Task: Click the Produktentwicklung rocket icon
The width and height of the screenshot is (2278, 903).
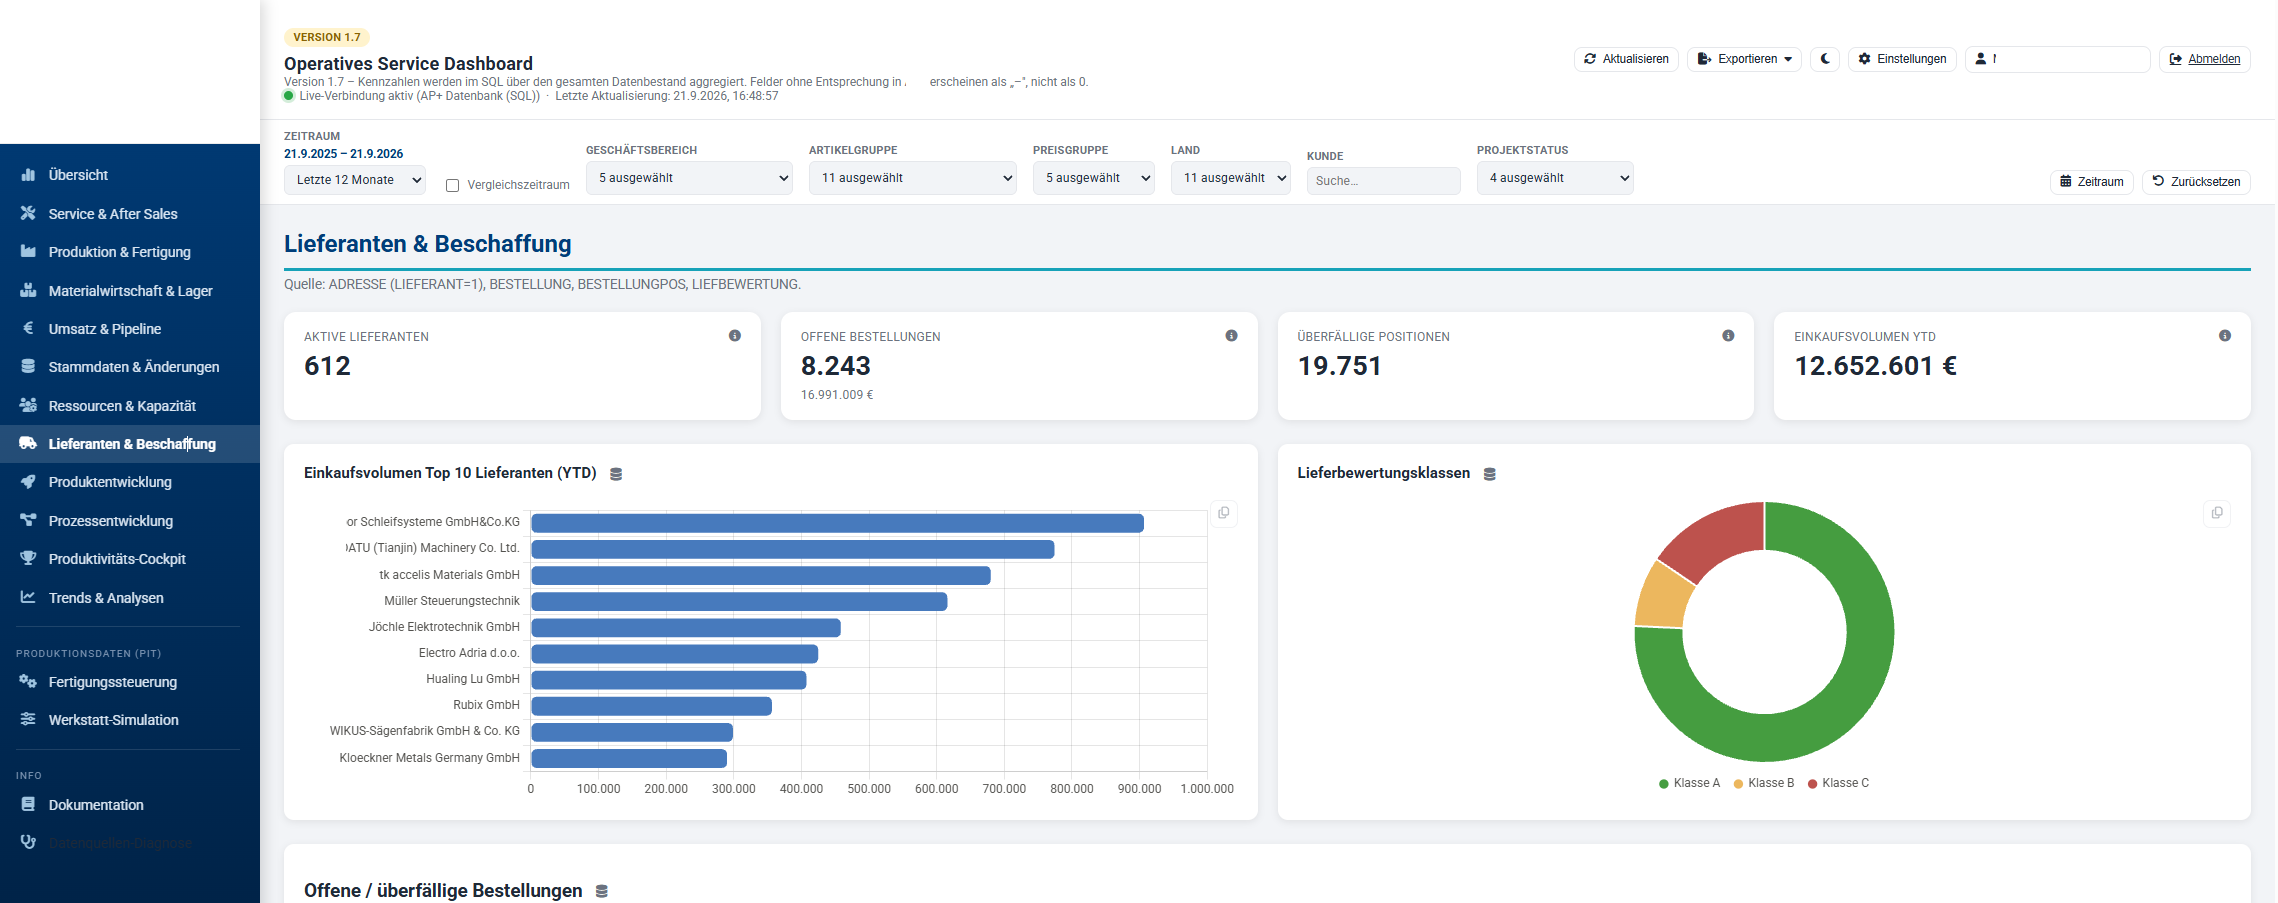Action: click(x=28, y=481)
